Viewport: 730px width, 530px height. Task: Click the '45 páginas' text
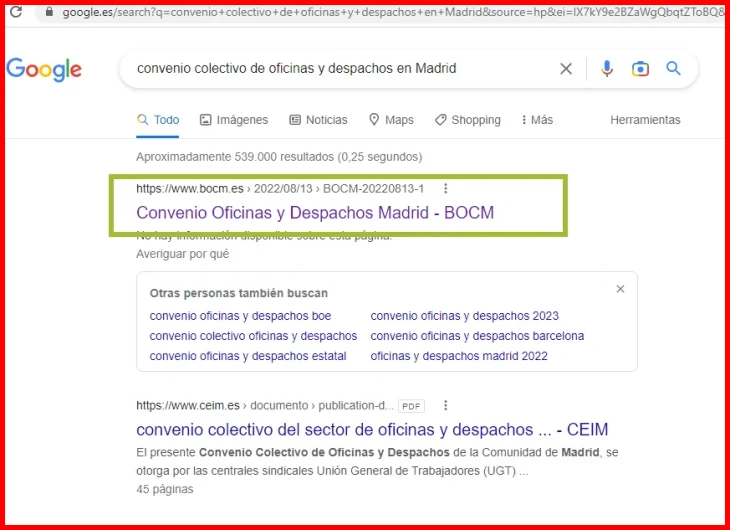(165, 489)
